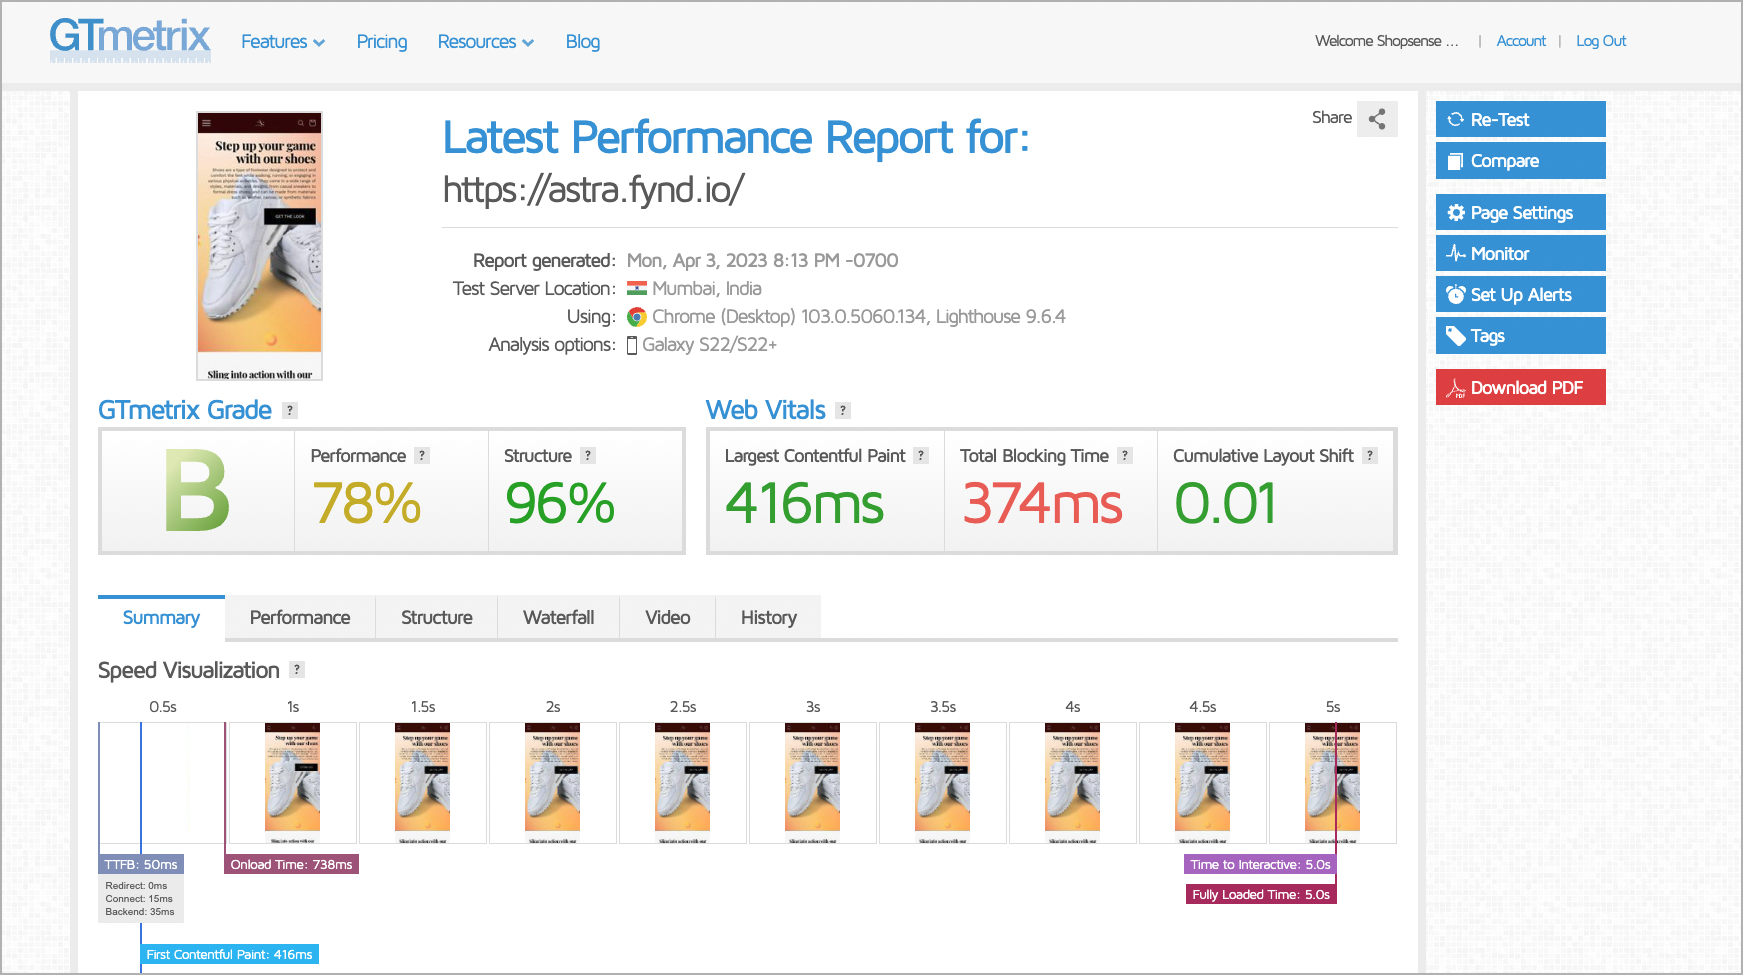The height and width of the screenshot is (975, 1743).
Task: Click the 374ms blocking time value
Action: [x=1042, y=503]
